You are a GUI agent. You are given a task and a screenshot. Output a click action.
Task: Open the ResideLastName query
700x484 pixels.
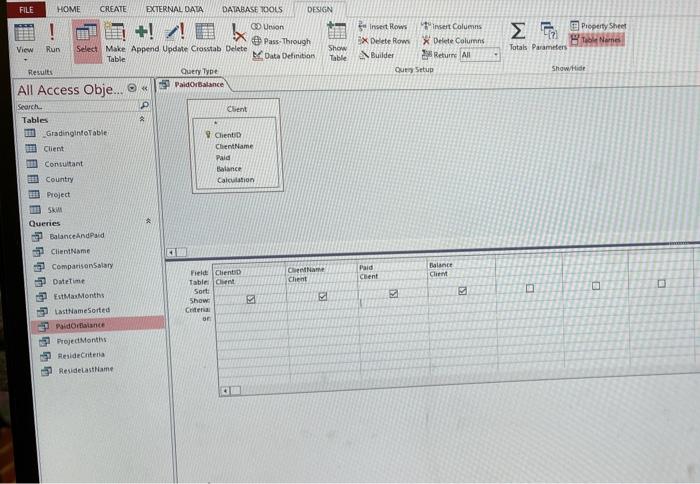pyautogui.click(x=79, y=370)
